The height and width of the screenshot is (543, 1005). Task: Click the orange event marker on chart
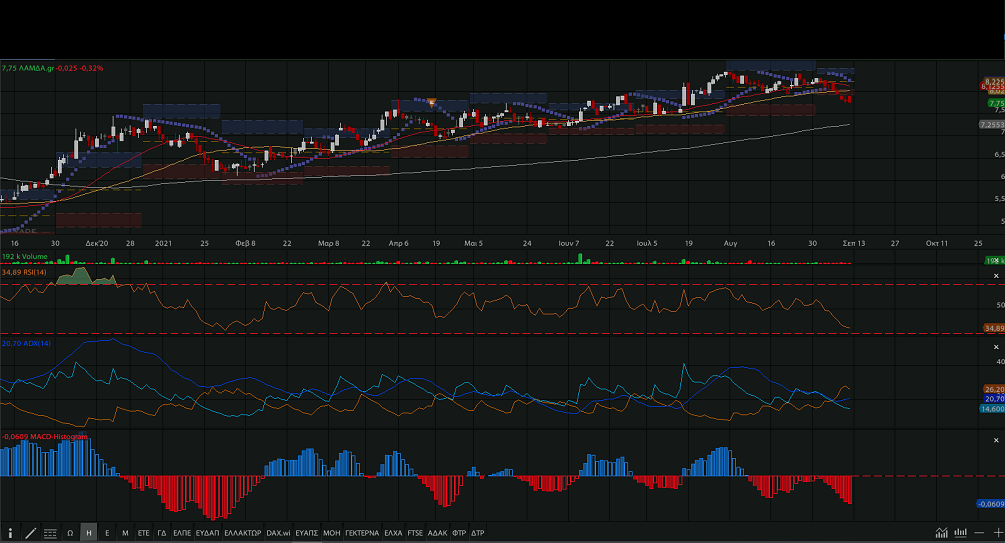tap(431, 101)
